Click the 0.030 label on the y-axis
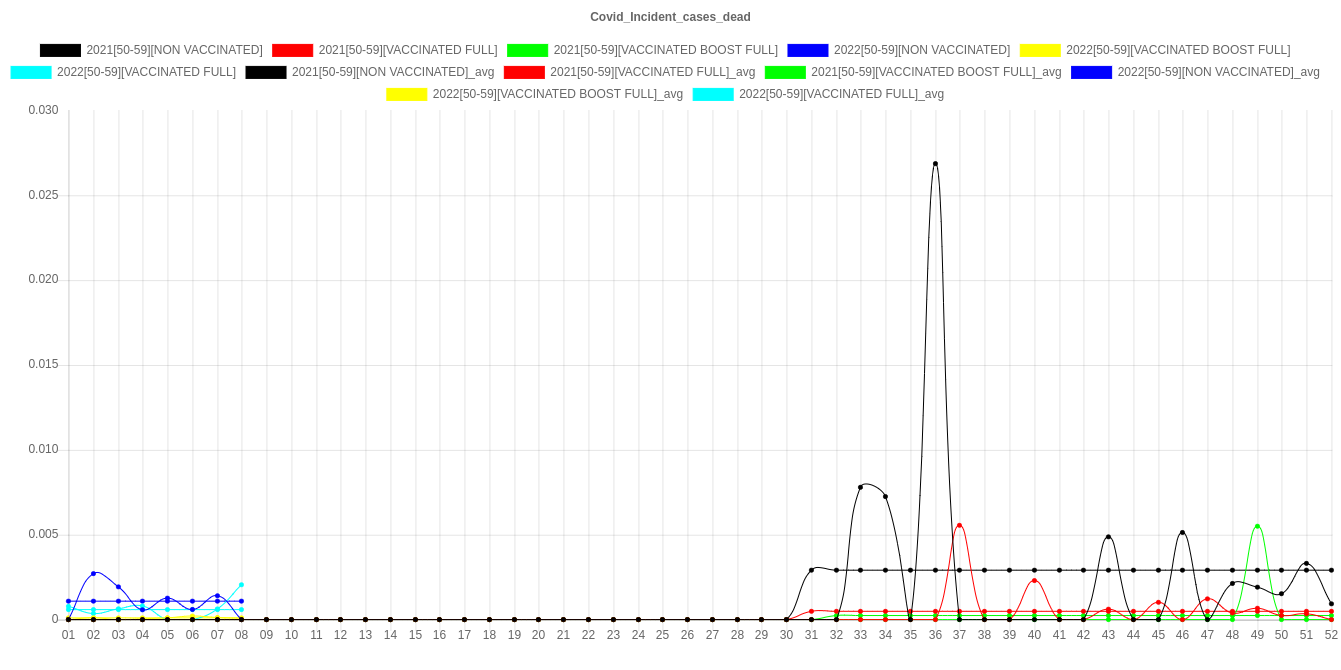This screenshot has width=1341, height=670. click(x=43, y=109)
